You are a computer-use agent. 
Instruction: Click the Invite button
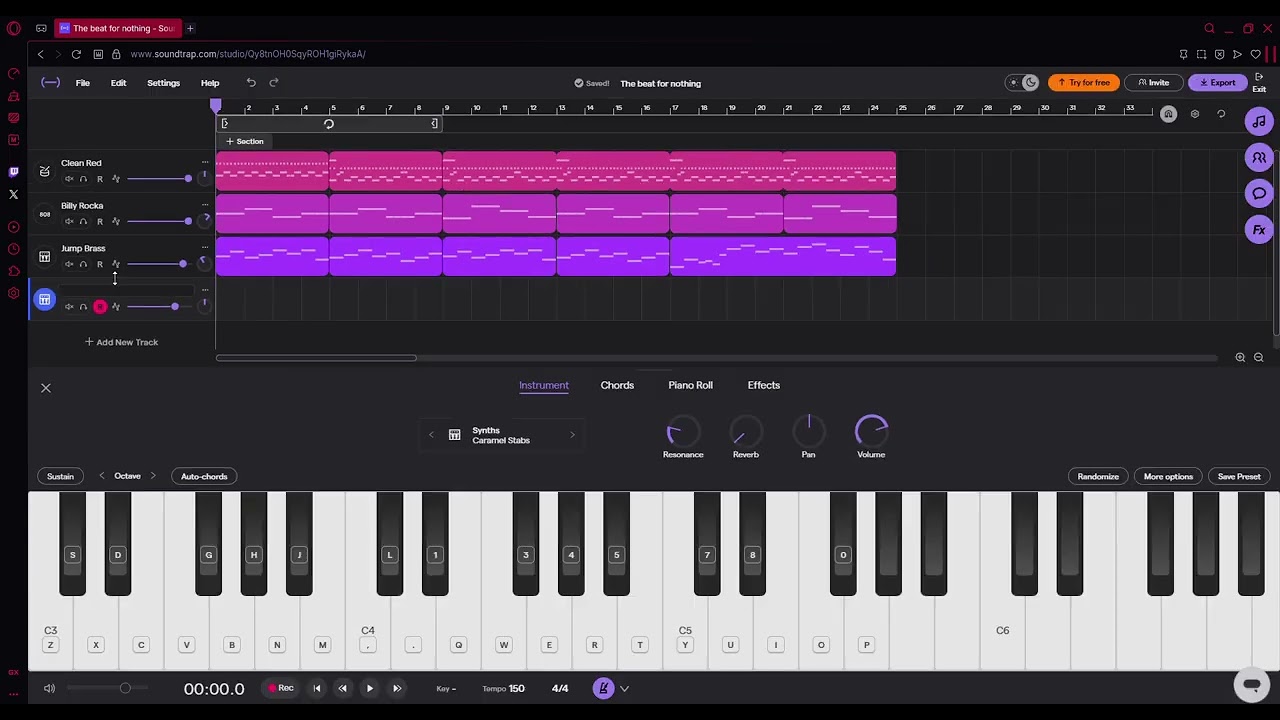(1153, 83)
